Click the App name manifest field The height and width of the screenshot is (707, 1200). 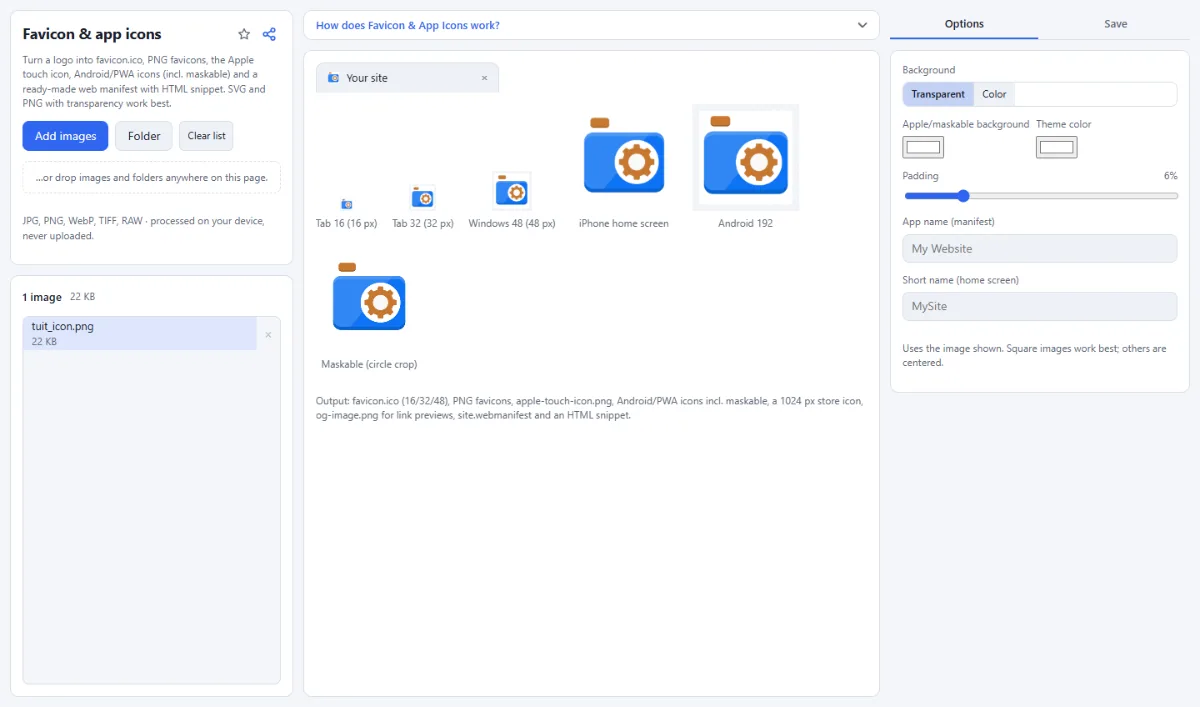coord(1040,248)
